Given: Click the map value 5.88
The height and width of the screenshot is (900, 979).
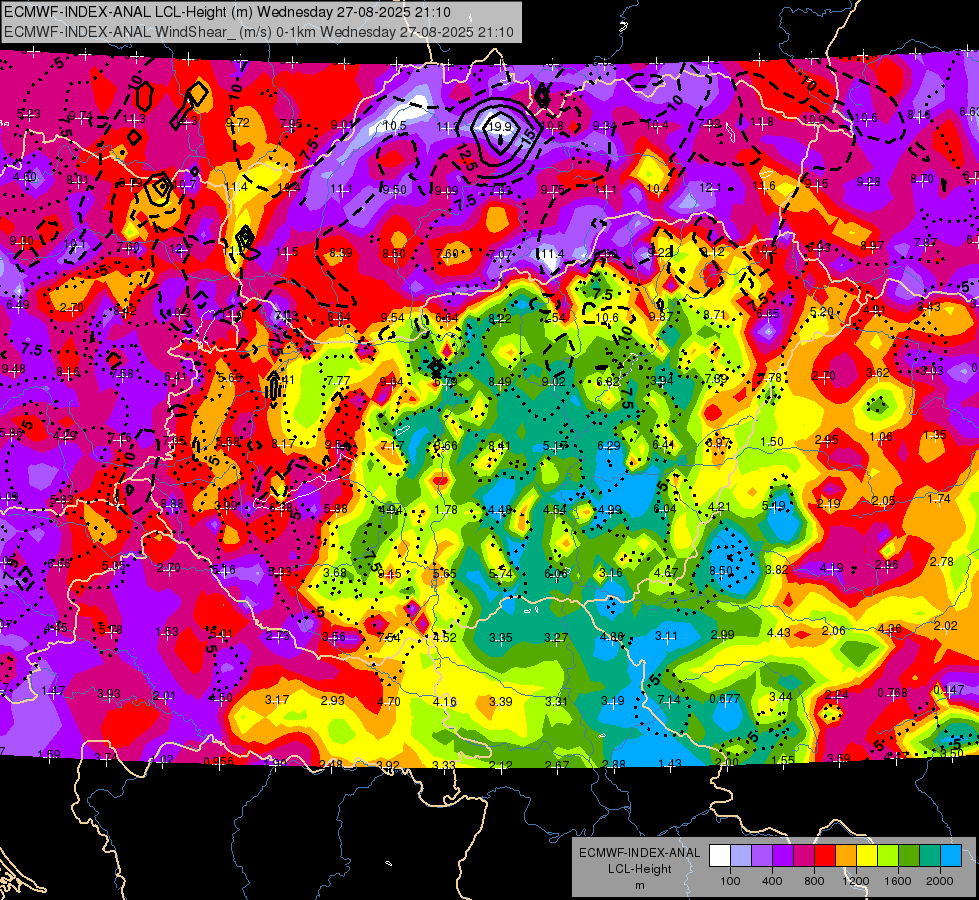Looking at the screenshot, I should pyautogui.click(x=336, y=508).
